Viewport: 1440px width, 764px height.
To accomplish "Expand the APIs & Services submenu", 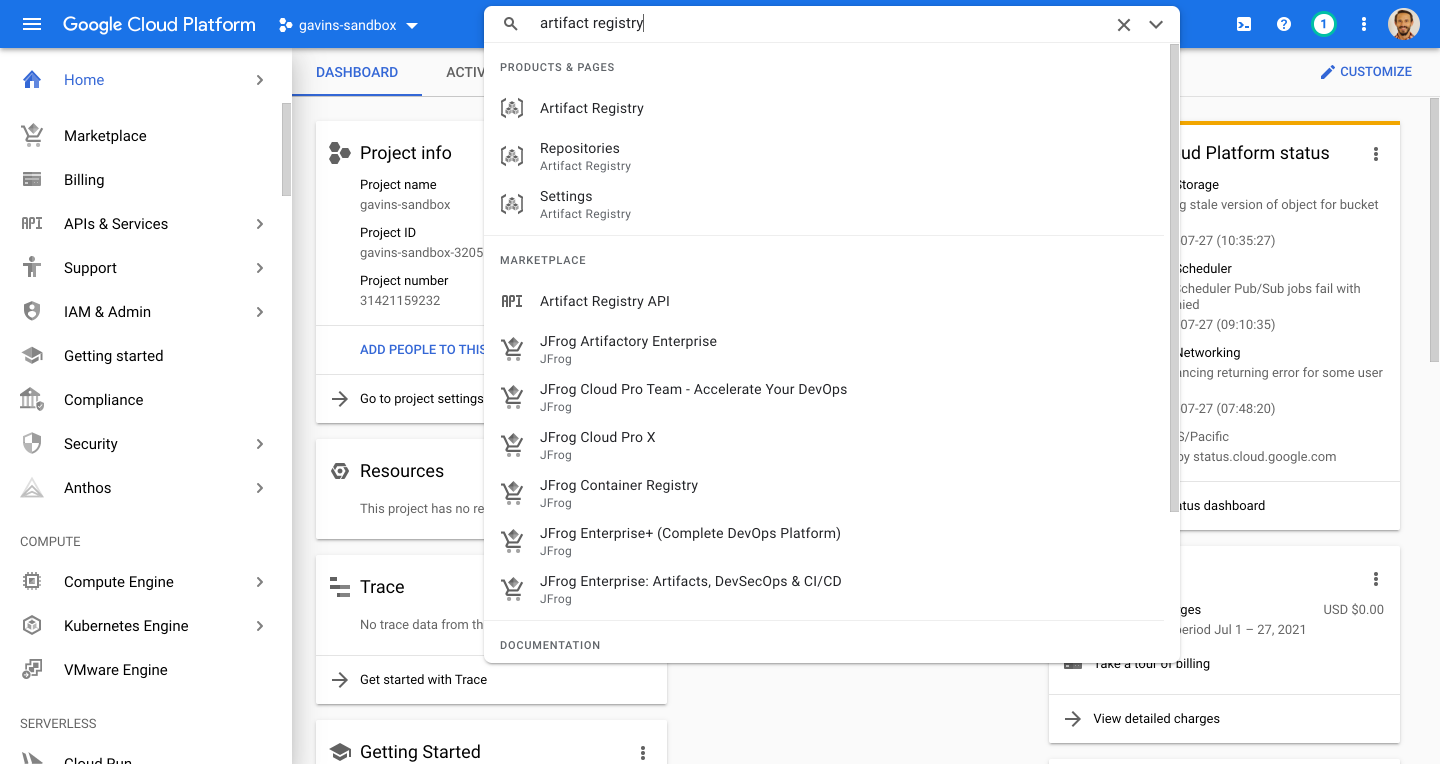I will [259, 224].
